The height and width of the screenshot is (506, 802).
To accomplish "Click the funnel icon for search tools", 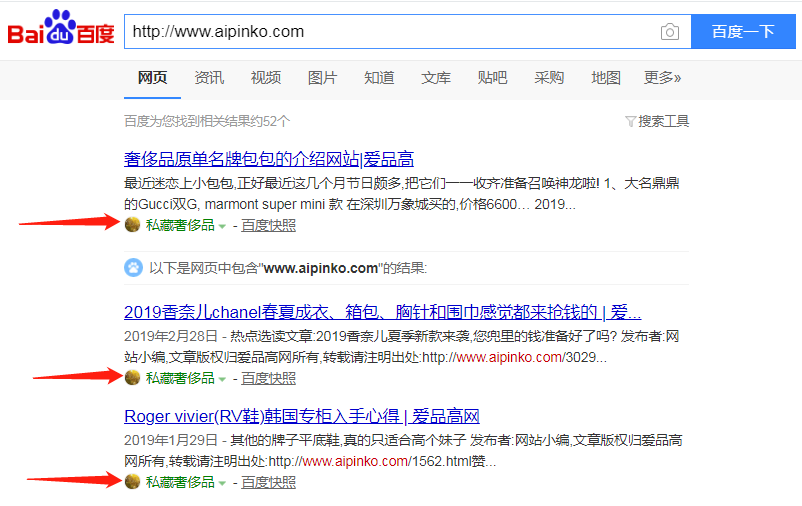I will [630, 121].
